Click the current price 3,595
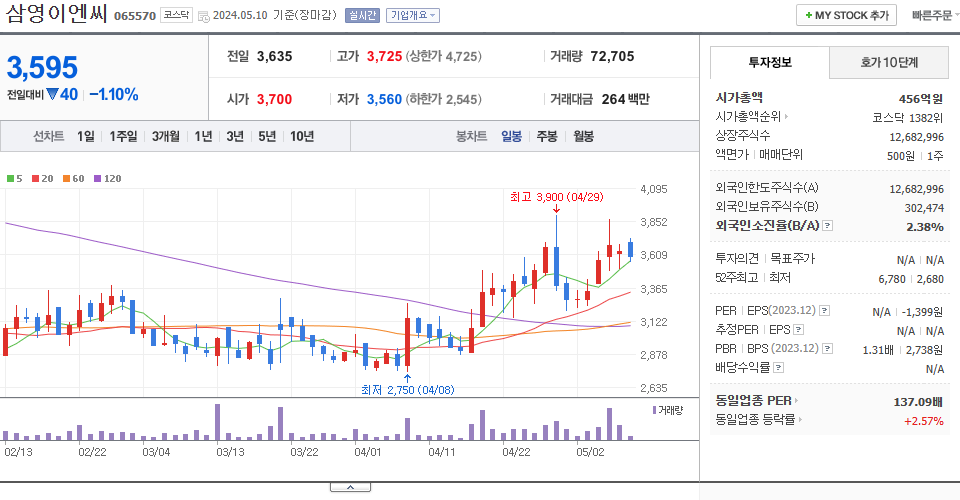 click(x=42, y=67)
